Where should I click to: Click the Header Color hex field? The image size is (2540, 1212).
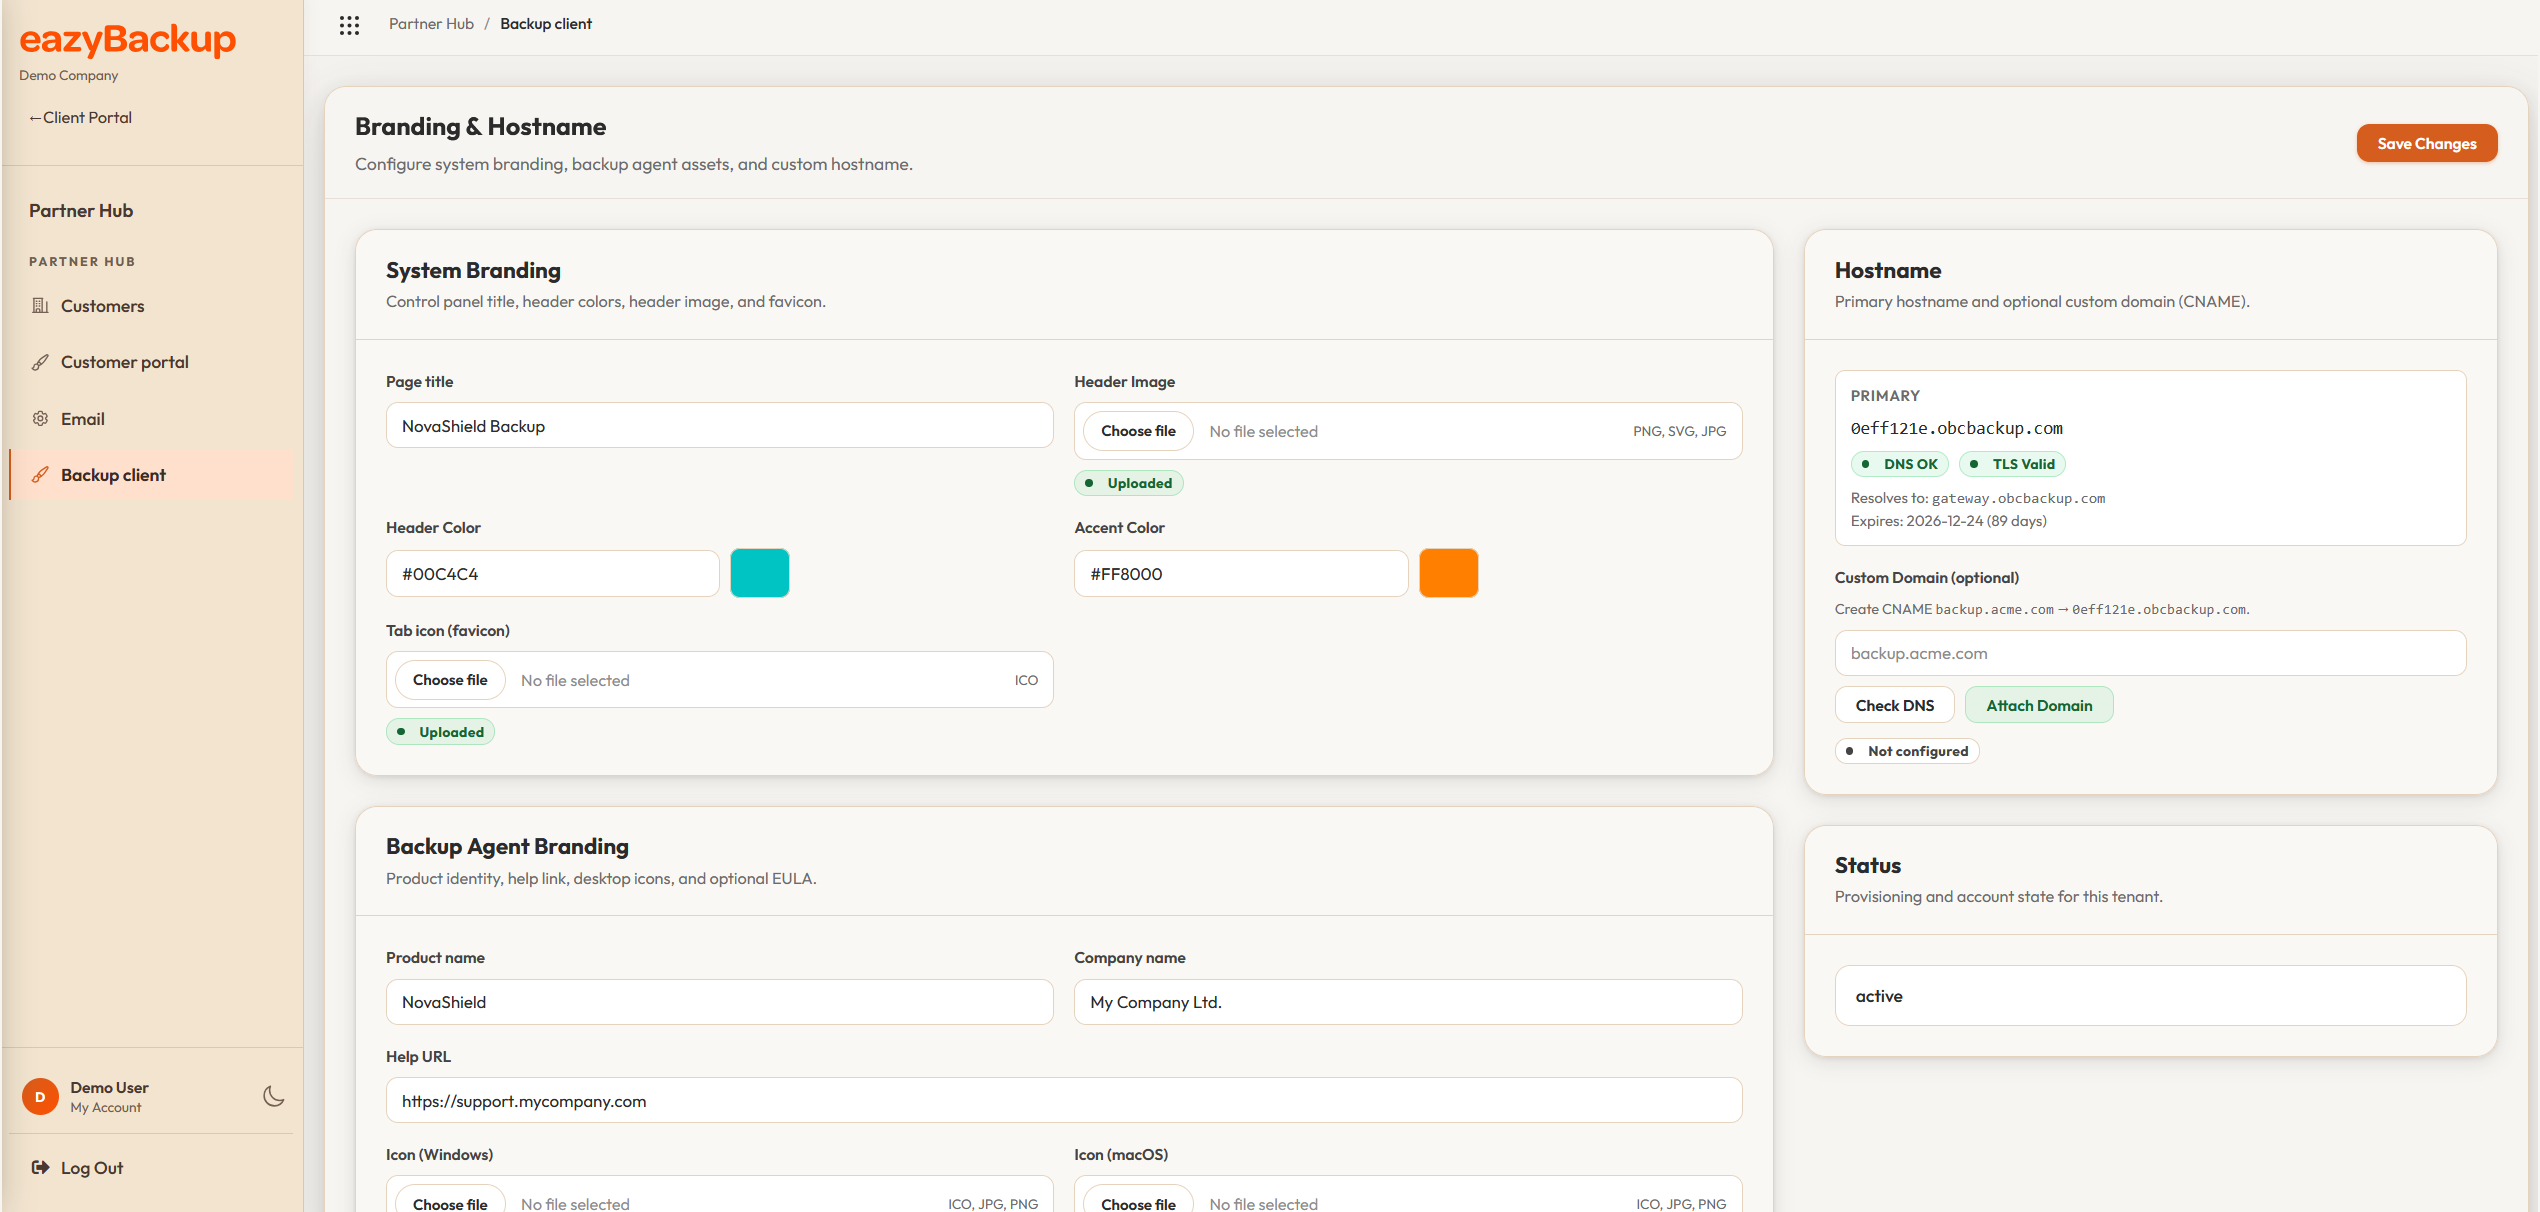(x=553, y=574)
